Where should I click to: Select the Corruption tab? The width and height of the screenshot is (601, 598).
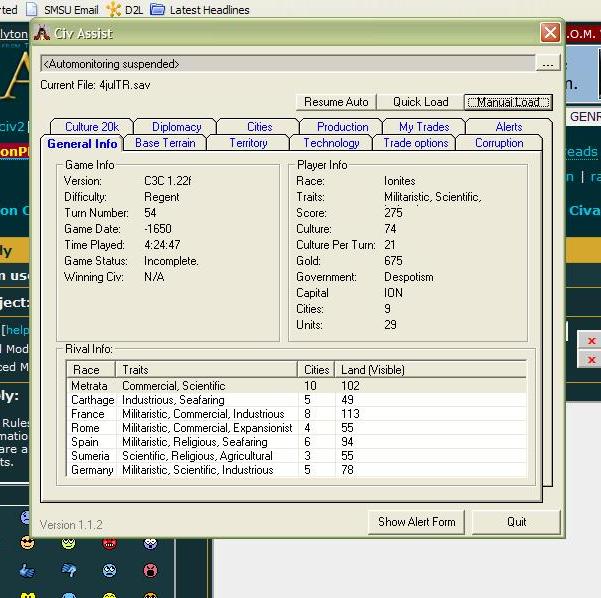(499, 143)
